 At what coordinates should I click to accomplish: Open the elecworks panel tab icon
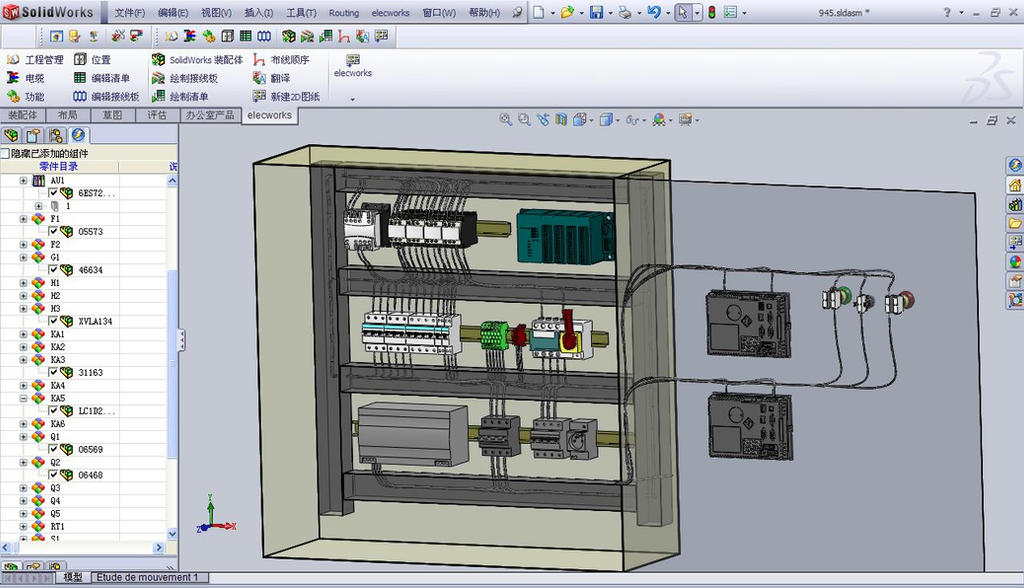pos(78,135)
